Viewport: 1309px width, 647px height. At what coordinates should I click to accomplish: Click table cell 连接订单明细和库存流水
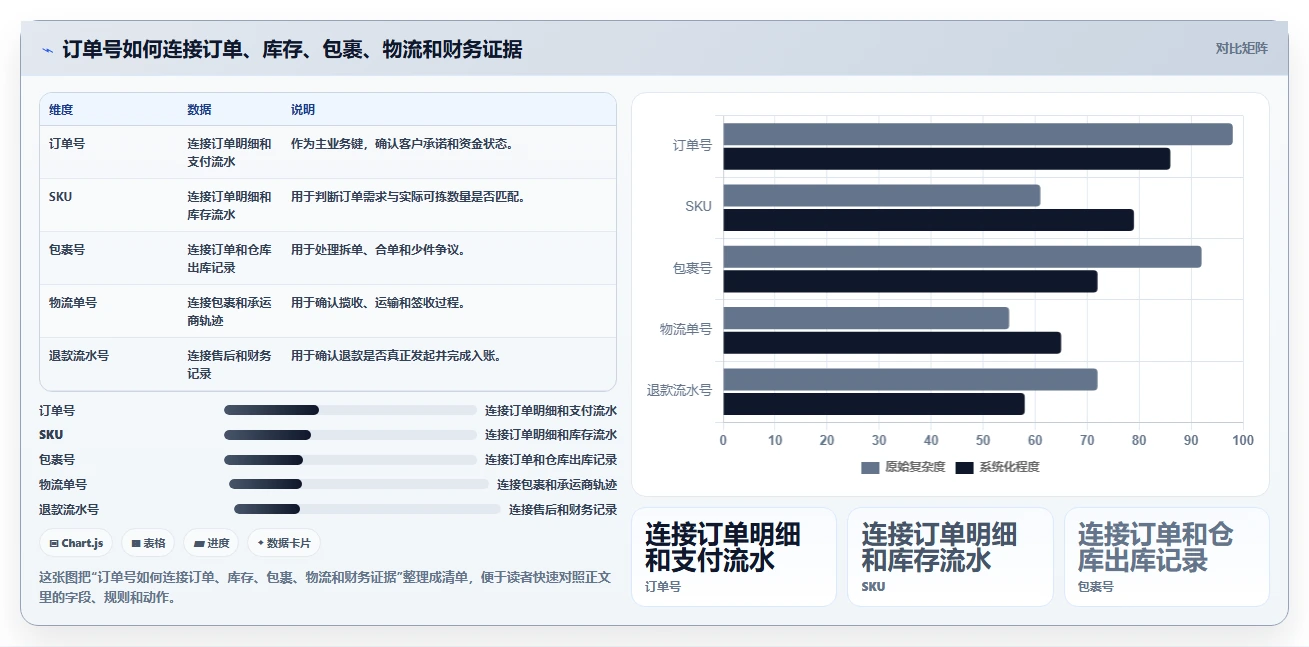coord(229,206)
